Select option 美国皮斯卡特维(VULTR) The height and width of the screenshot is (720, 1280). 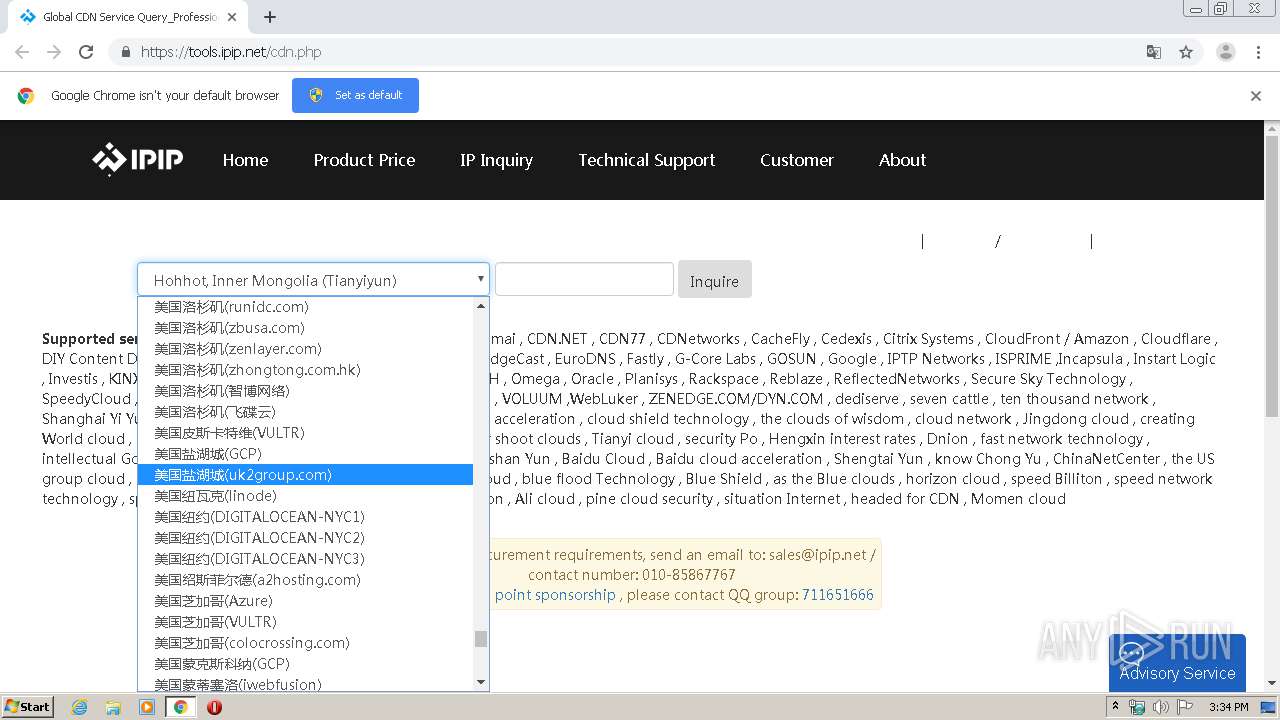coord(305,433)
